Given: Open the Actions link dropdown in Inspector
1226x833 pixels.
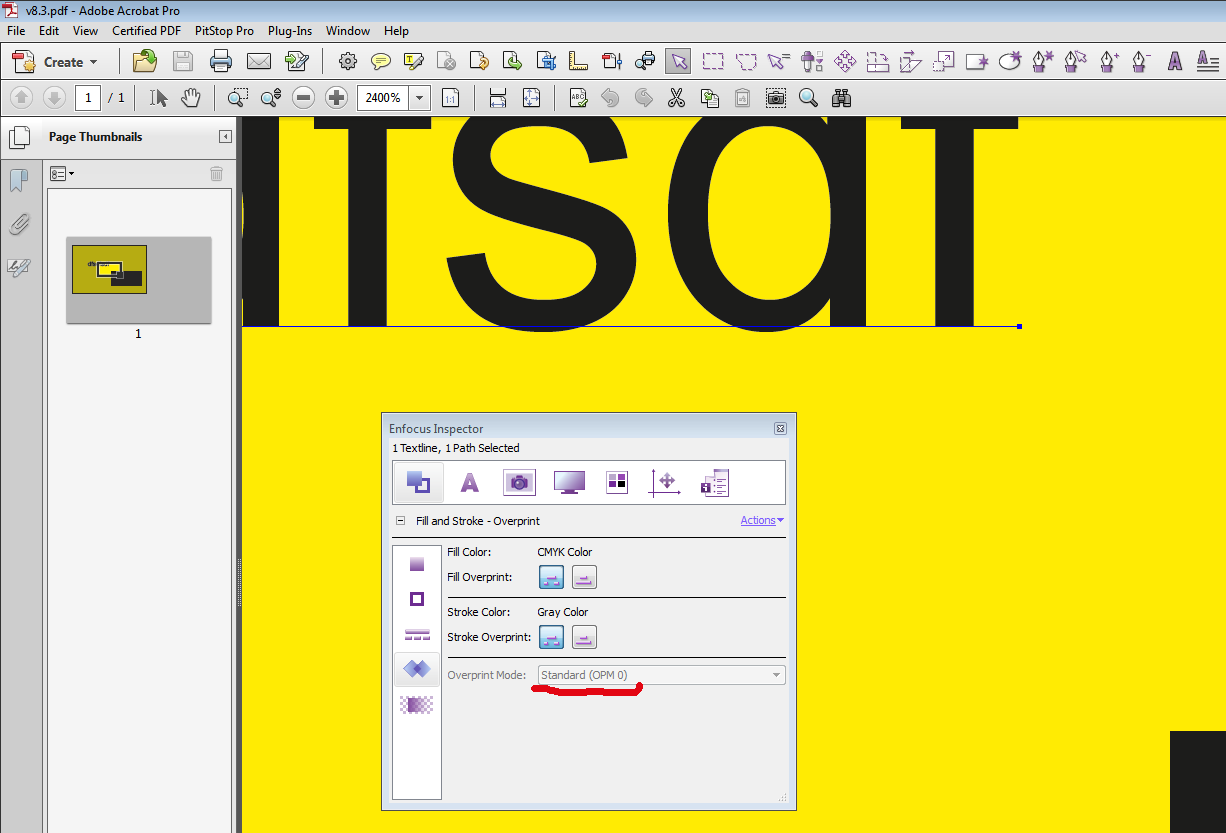Looking at the screenshot, I should [x=762, y=520].
